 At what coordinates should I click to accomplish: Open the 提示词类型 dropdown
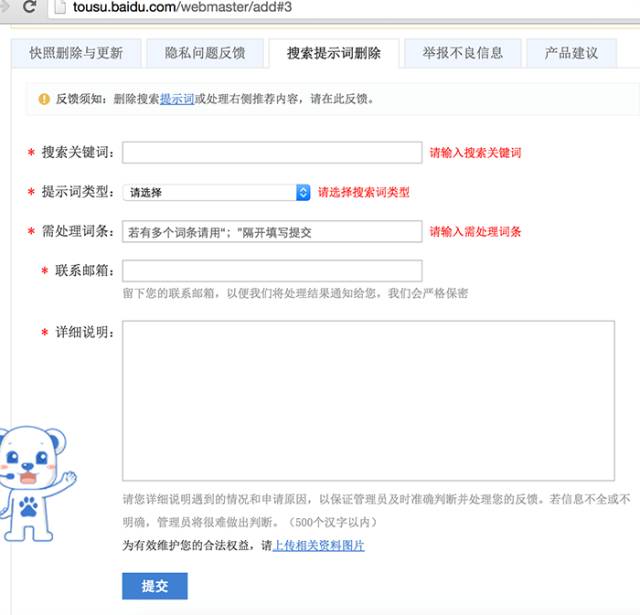pyautogui.click(x=216, y=192)
